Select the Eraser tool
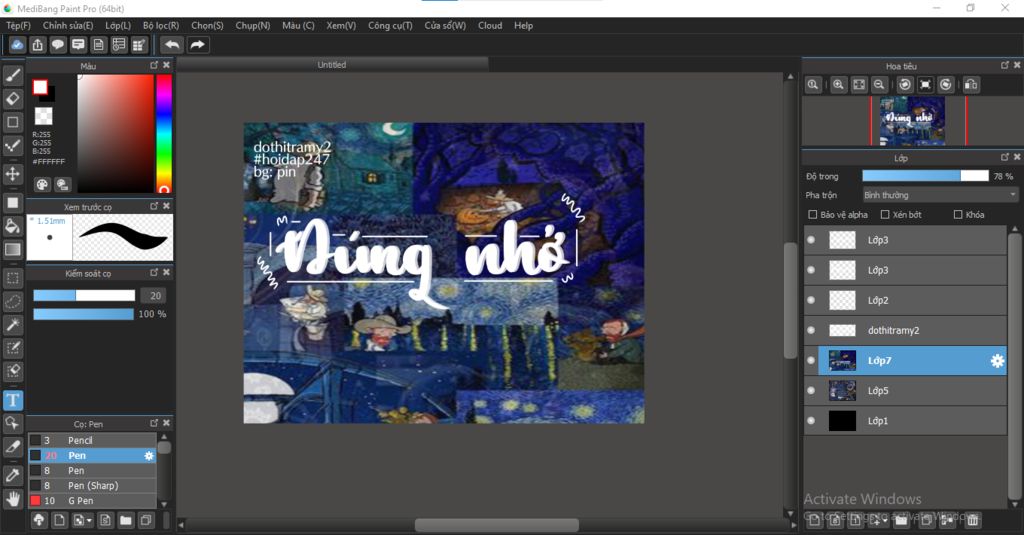 coord(12,99)
